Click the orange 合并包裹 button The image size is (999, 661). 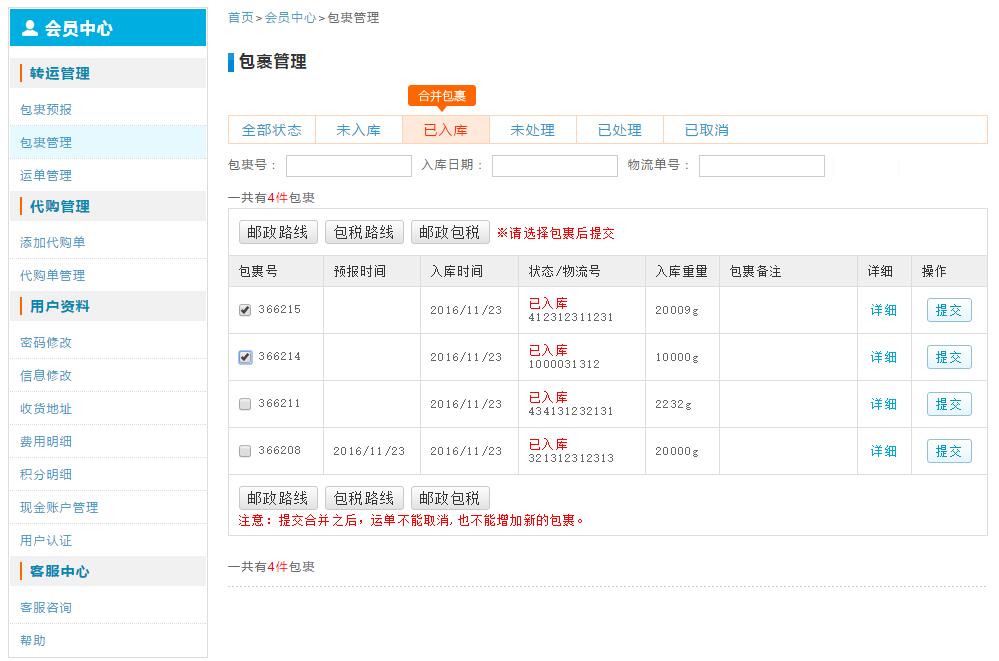click(441, 96)
